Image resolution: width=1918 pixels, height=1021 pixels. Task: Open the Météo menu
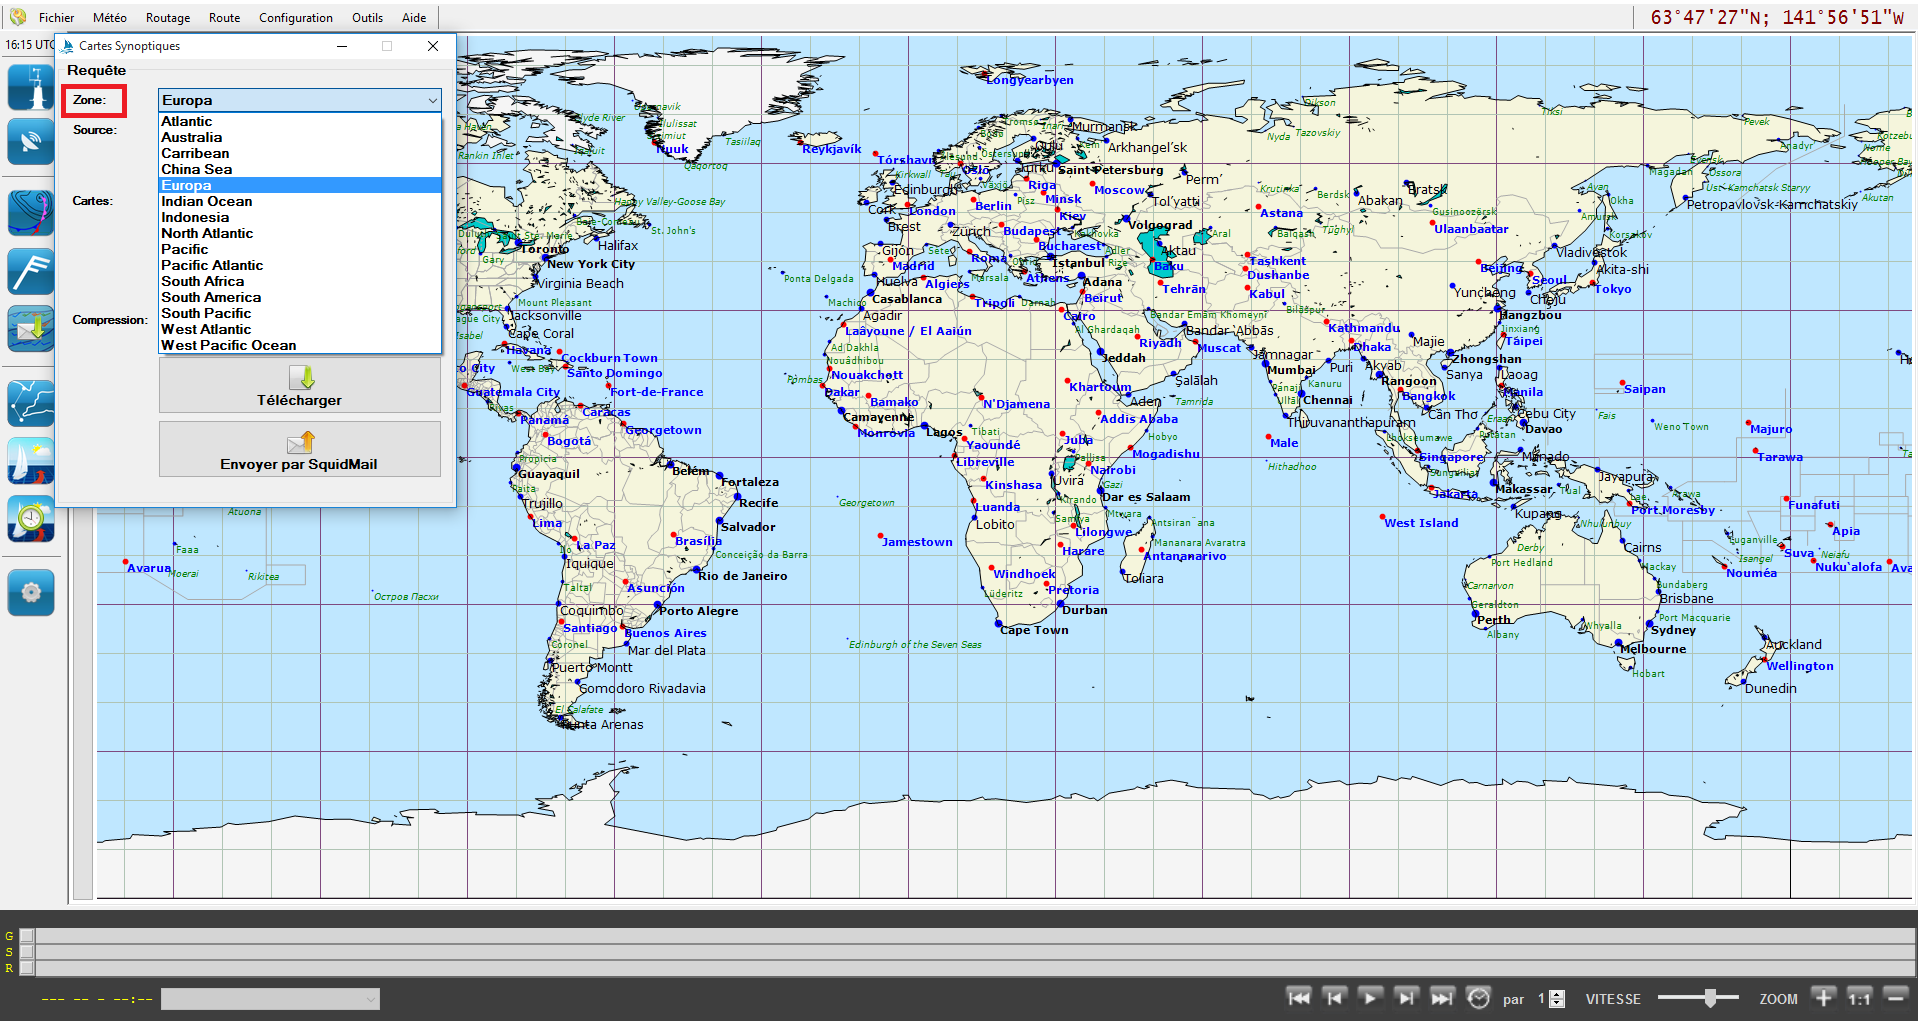[109, 18]
